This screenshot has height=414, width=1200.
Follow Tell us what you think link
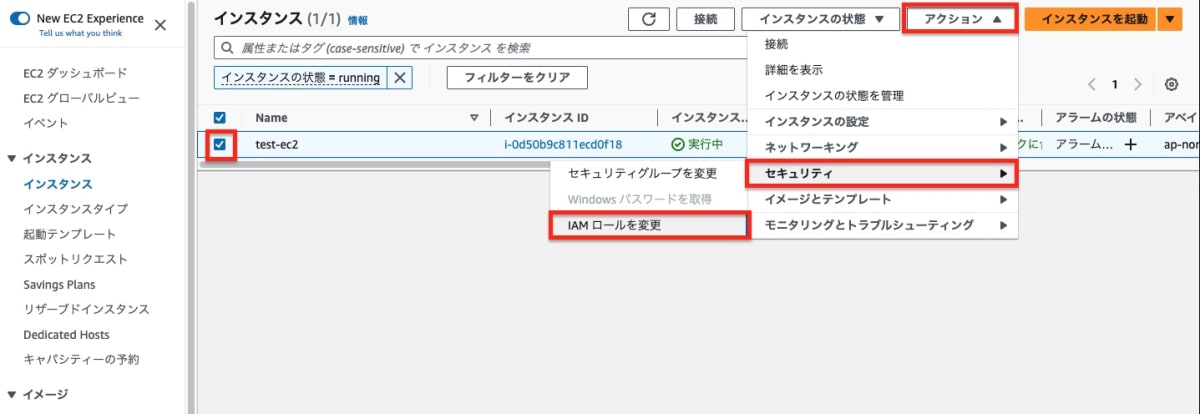(x=80, y=33)
